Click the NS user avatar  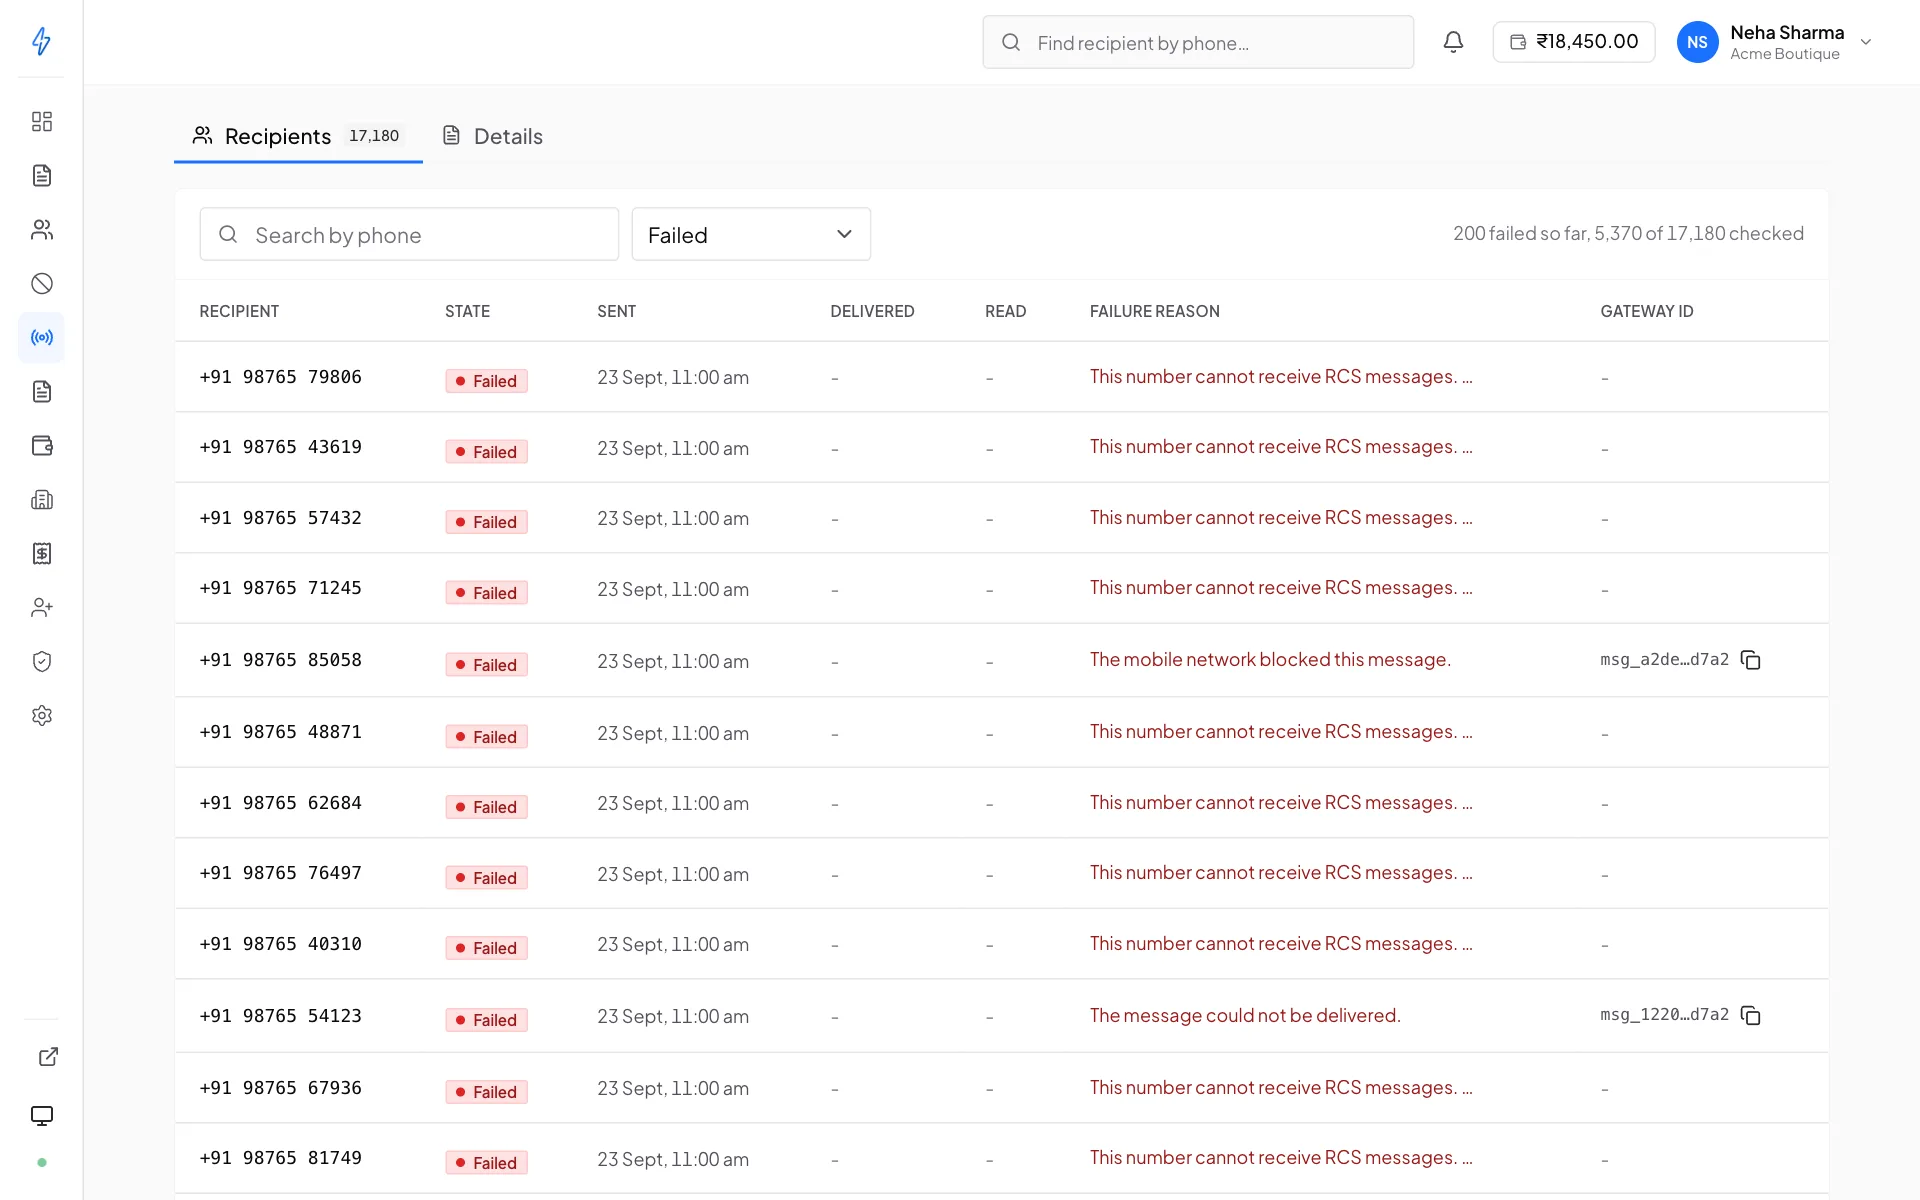1697,42
